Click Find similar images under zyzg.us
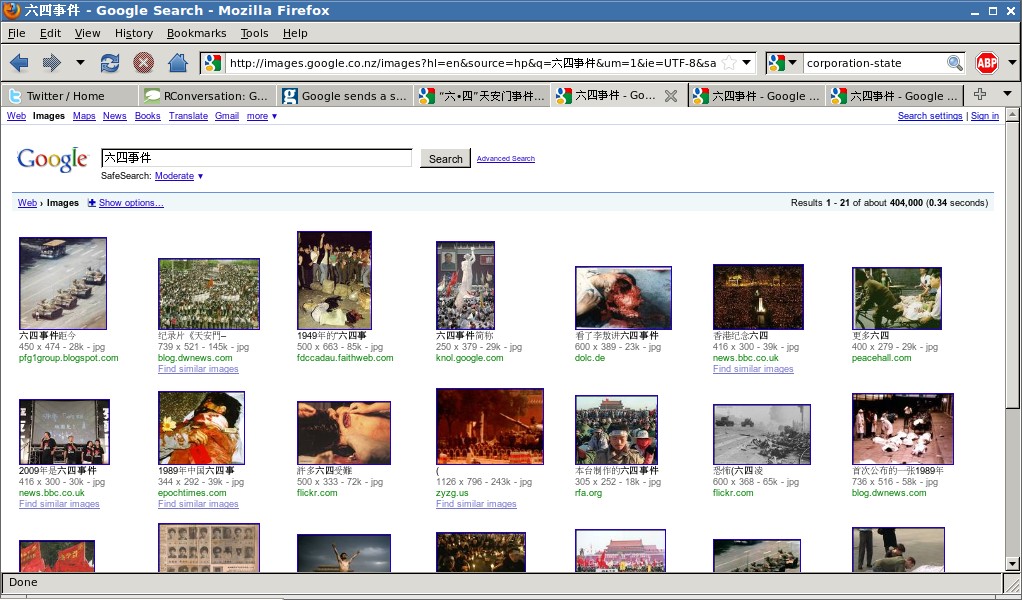This screenshot has width=1022, height=600. coord(476,504)
